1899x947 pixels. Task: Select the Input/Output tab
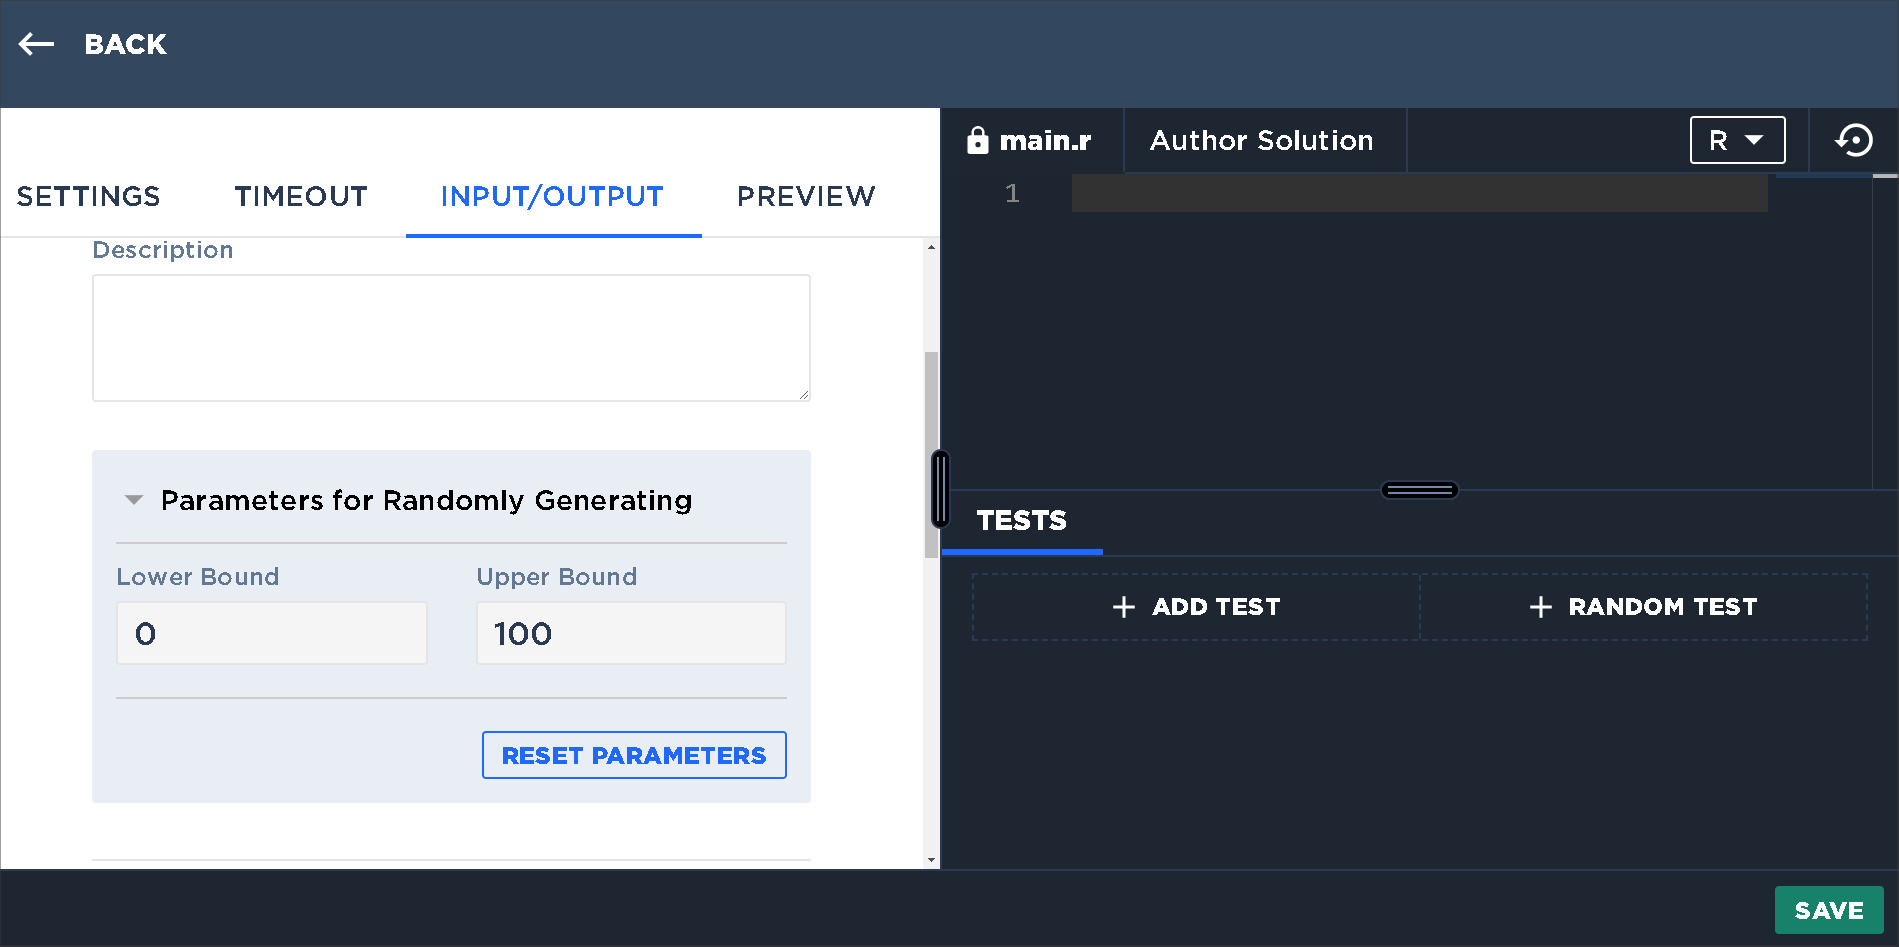tap(552, 196)
